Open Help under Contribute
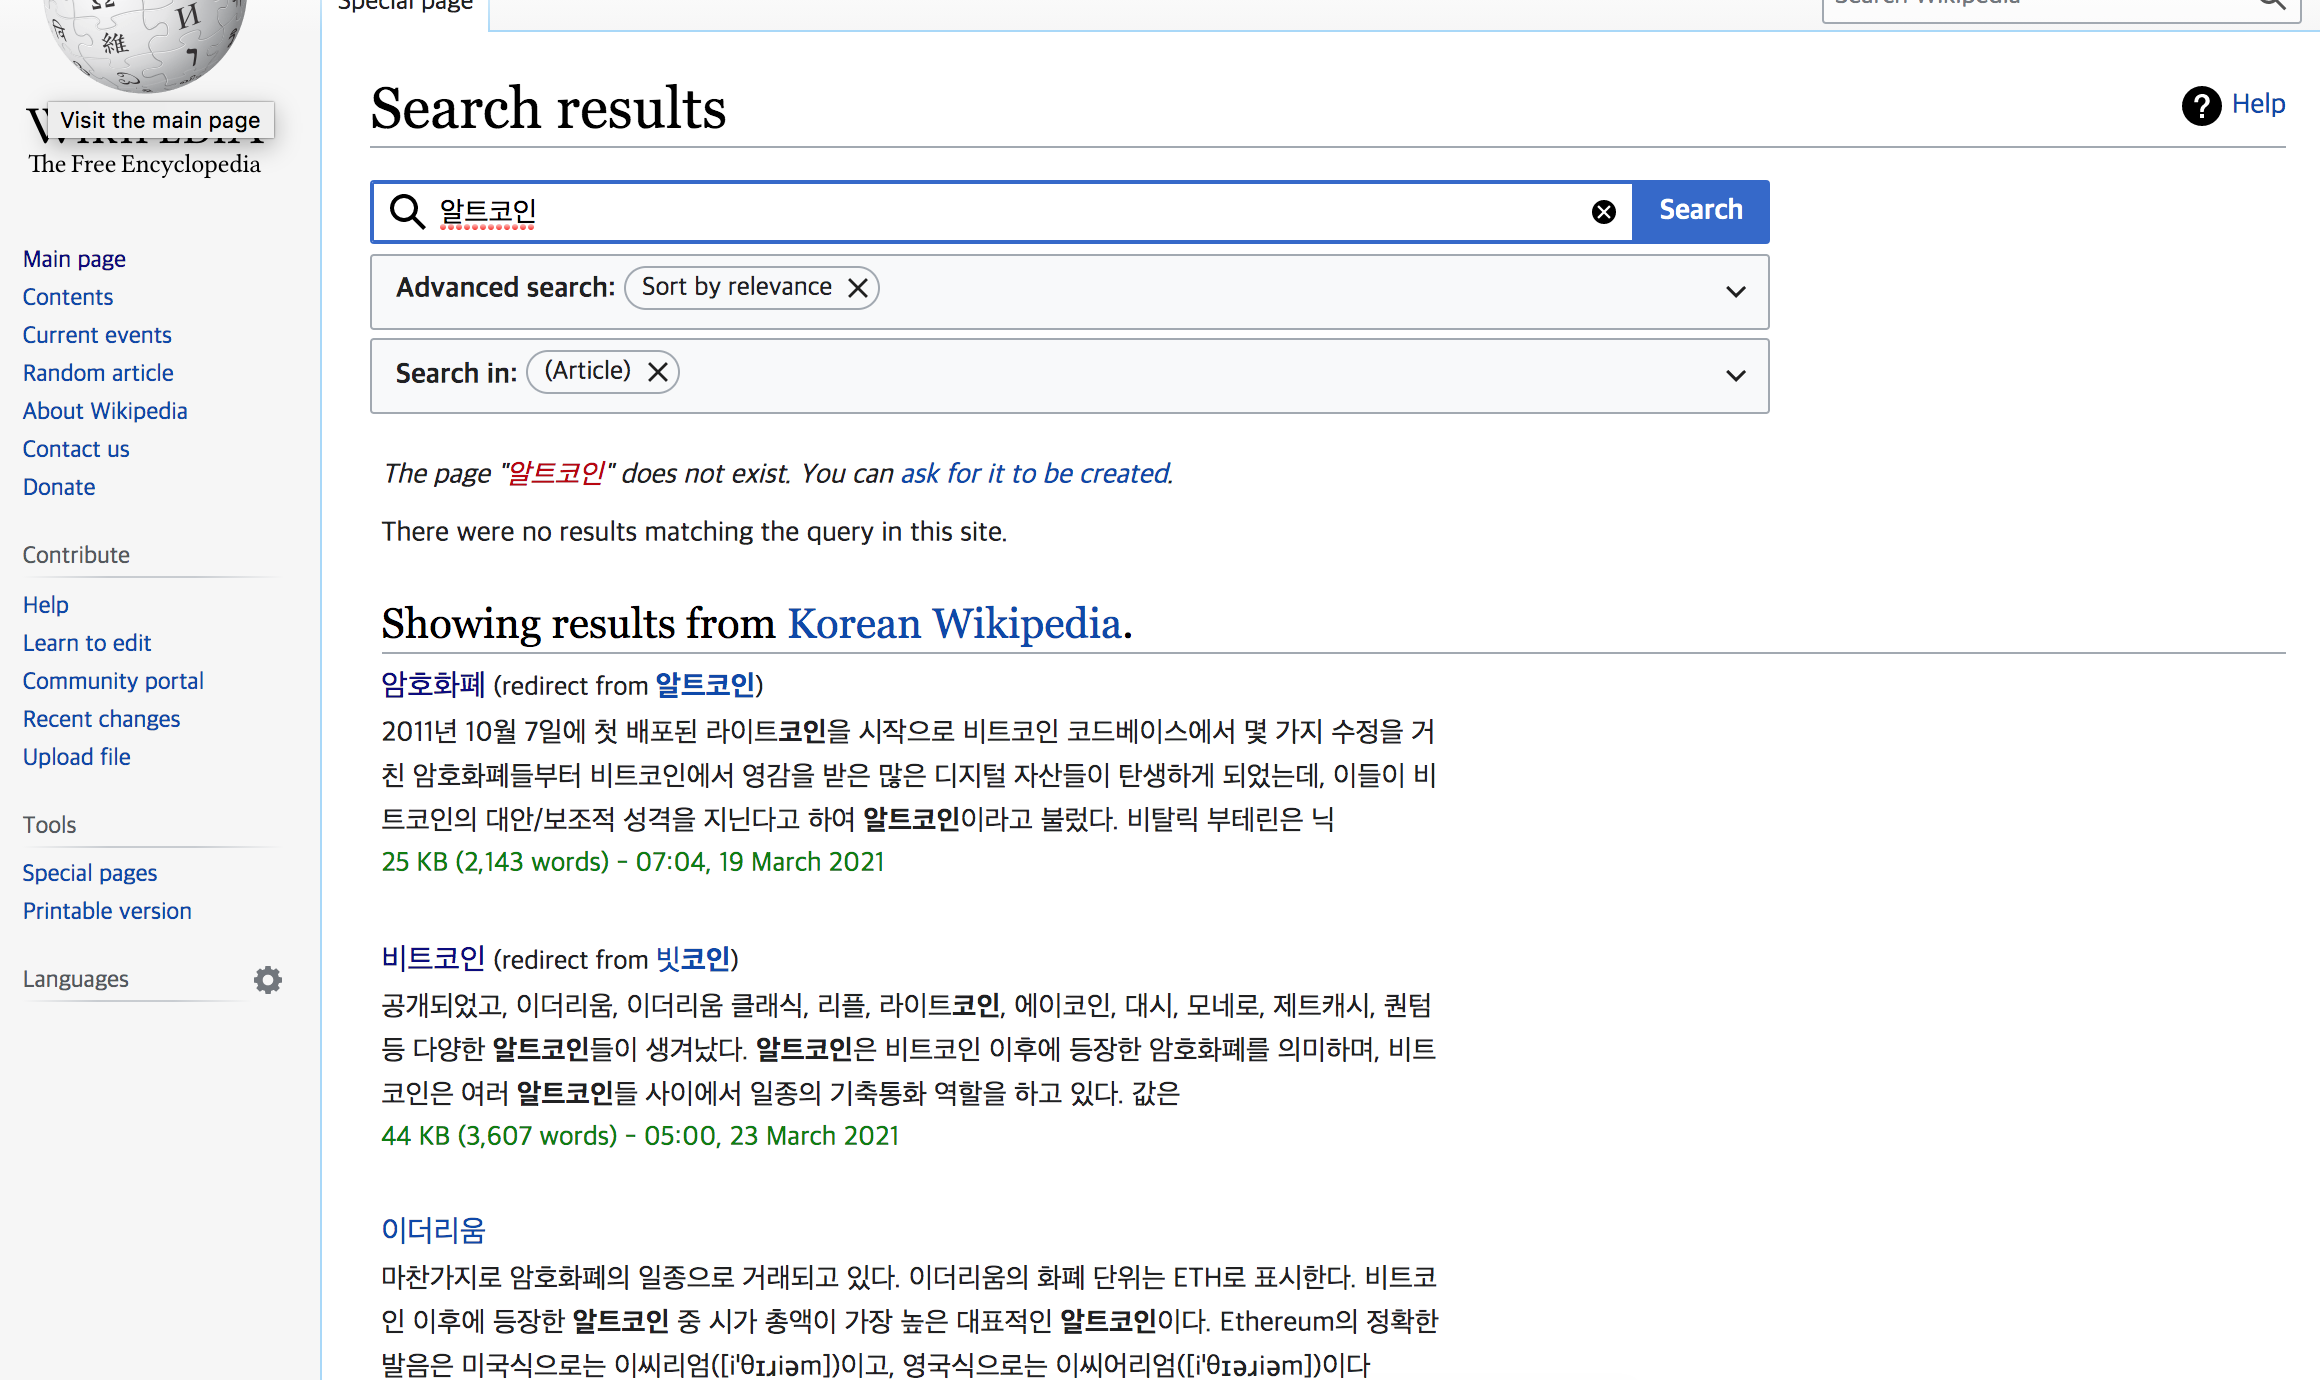The image size is (2320, 1380). click(x=46, y=605)
